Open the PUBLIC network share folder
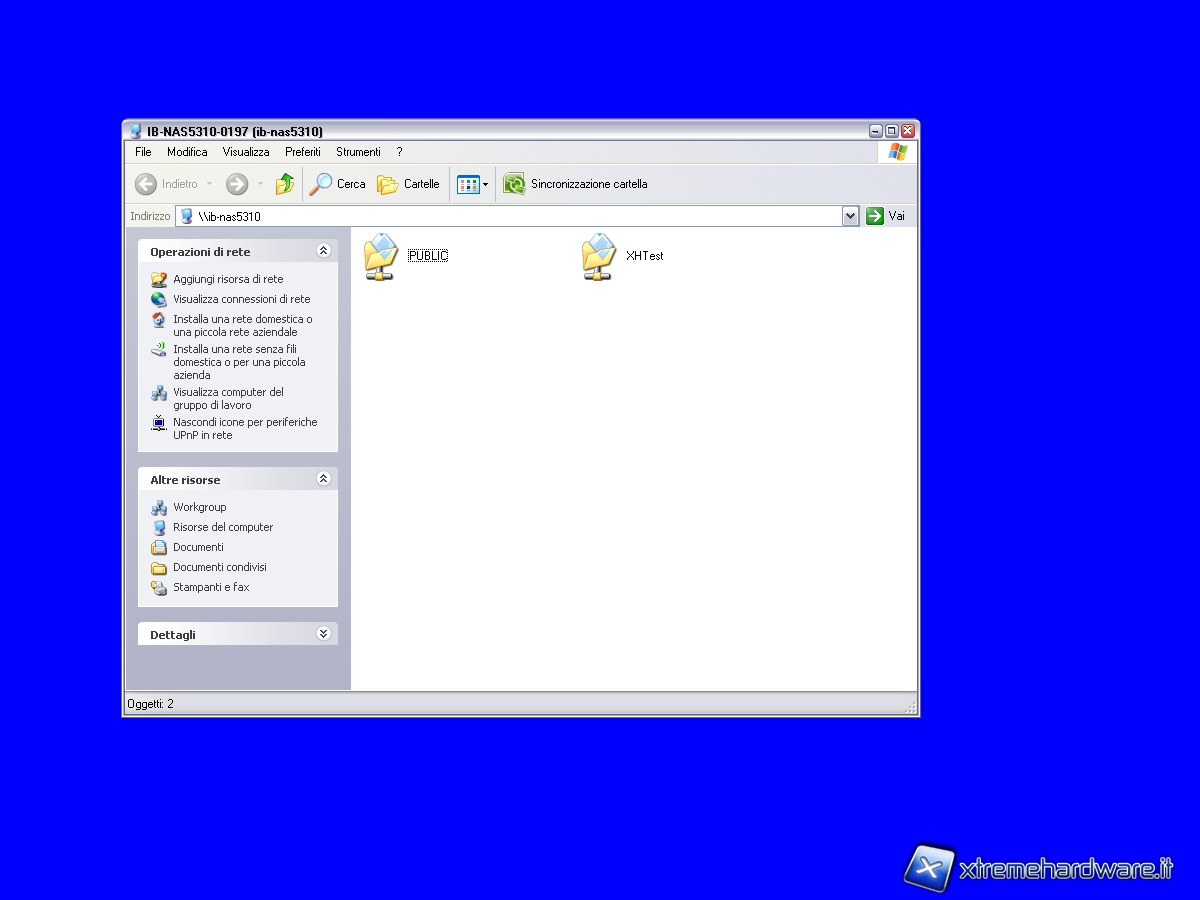This screenshot has height=900, width=1200. [x=381, y=256]
